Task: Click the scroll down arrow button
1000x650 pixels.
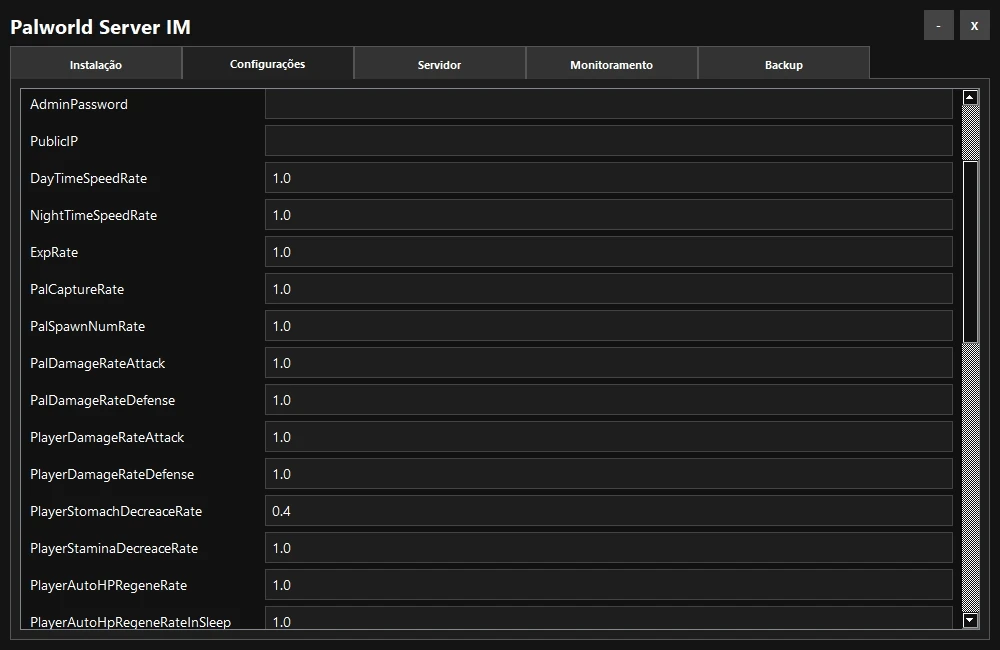Action: point(970,620)
